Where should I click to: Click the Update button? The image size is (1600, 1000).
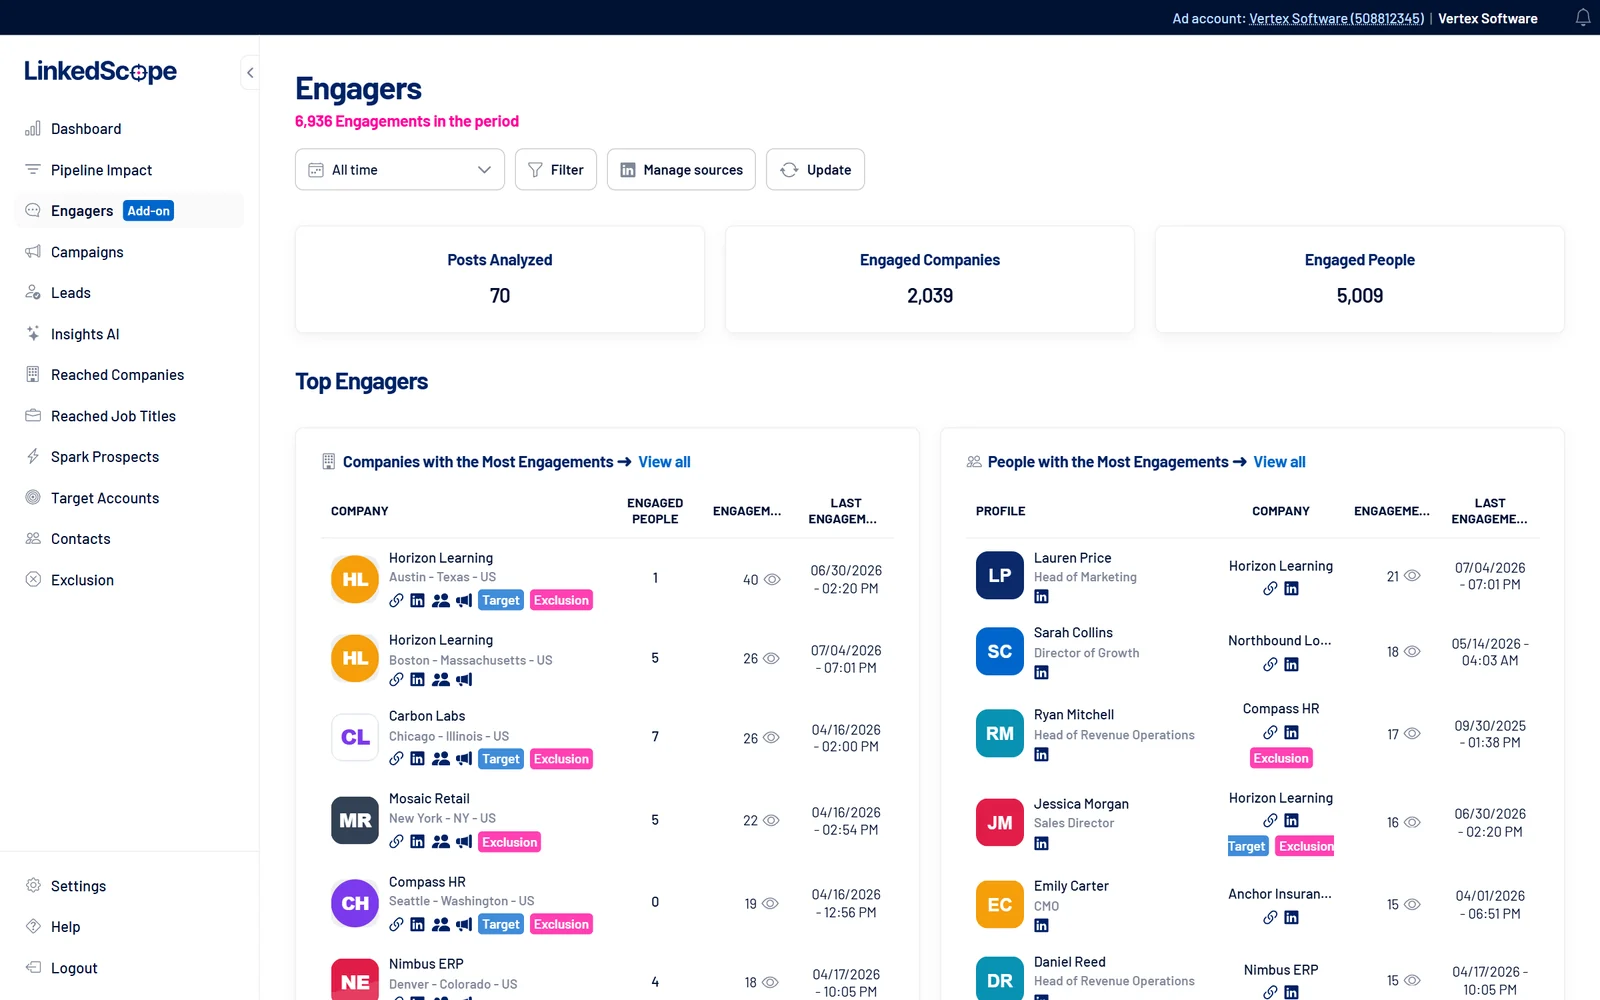pos(815,170)
